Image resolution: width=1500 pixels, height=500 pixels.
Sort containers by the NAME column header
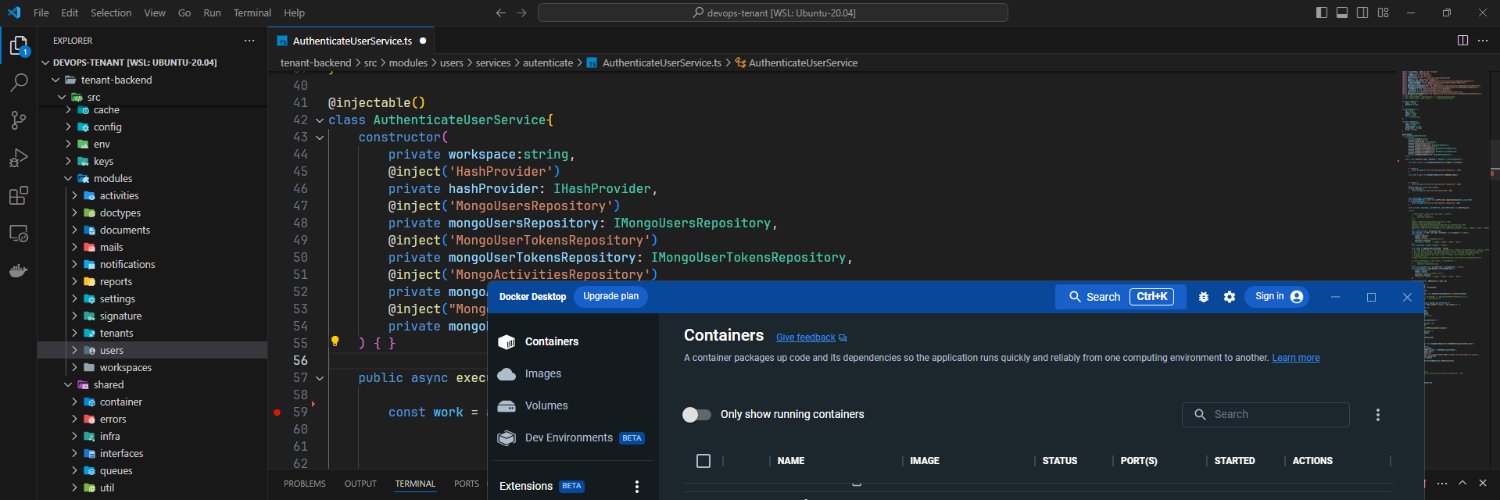(790, 461)
